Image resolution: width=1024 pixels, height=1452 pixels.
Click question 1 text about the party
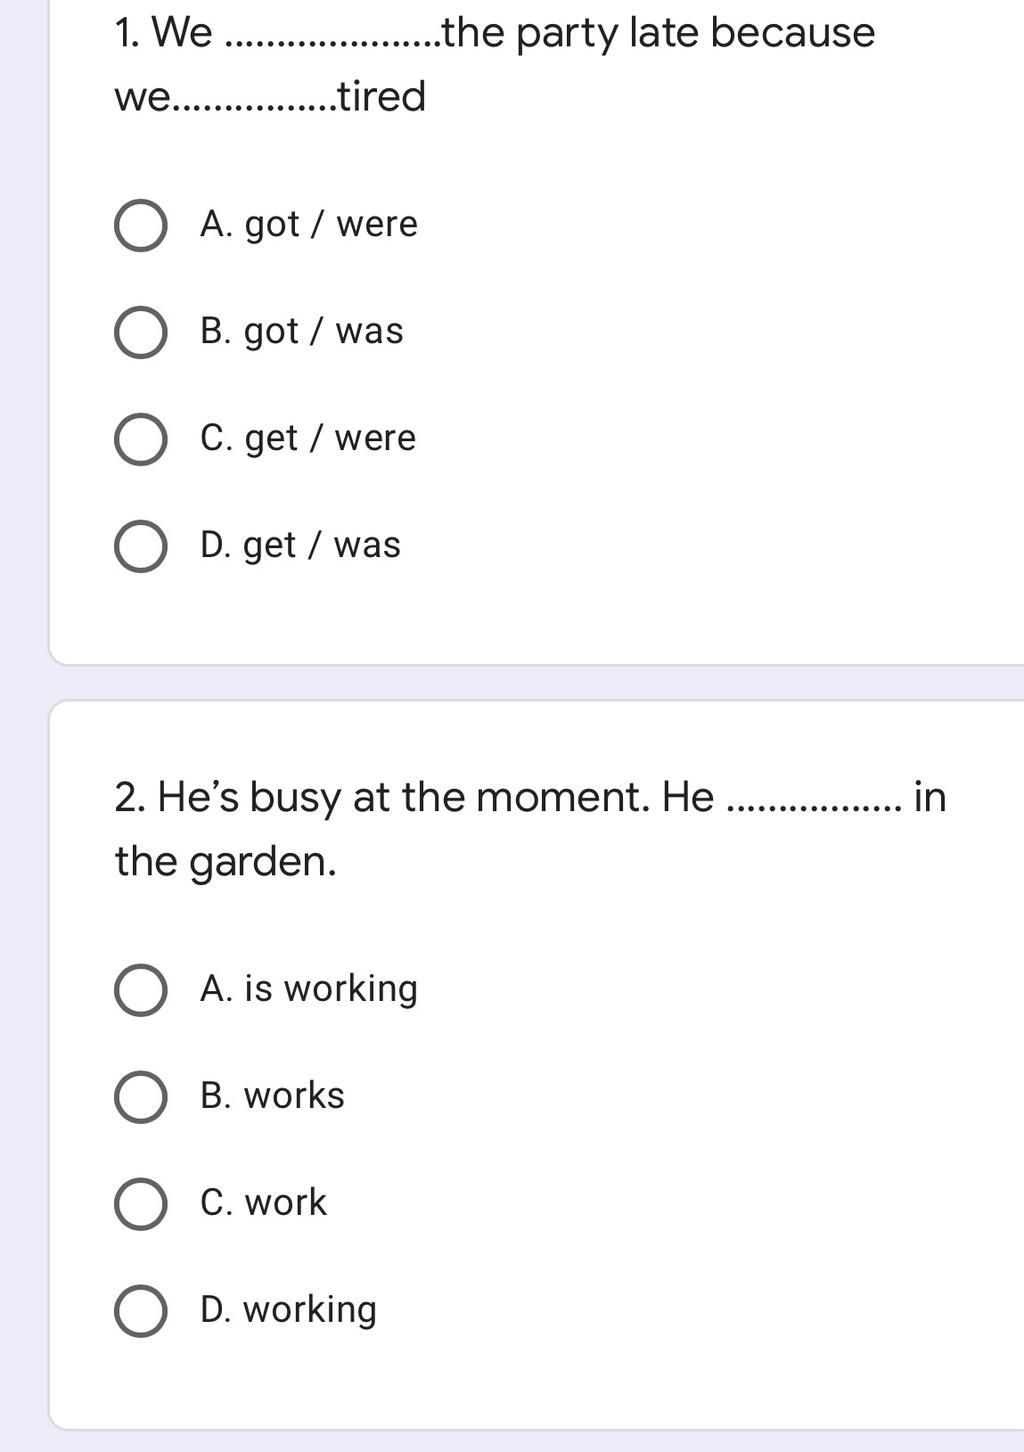tap(495, 64)
